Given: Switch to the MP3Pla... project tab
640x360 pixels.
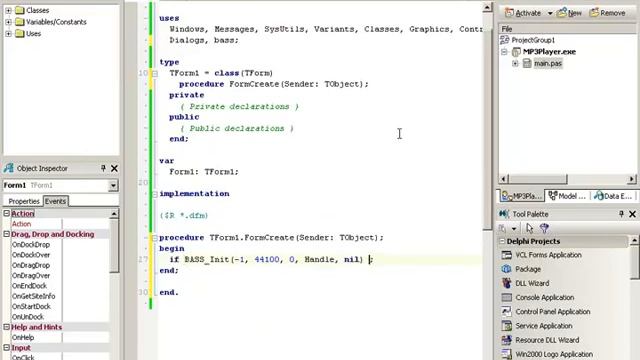Looking at the screenshot, I should (x=522, y=196).
